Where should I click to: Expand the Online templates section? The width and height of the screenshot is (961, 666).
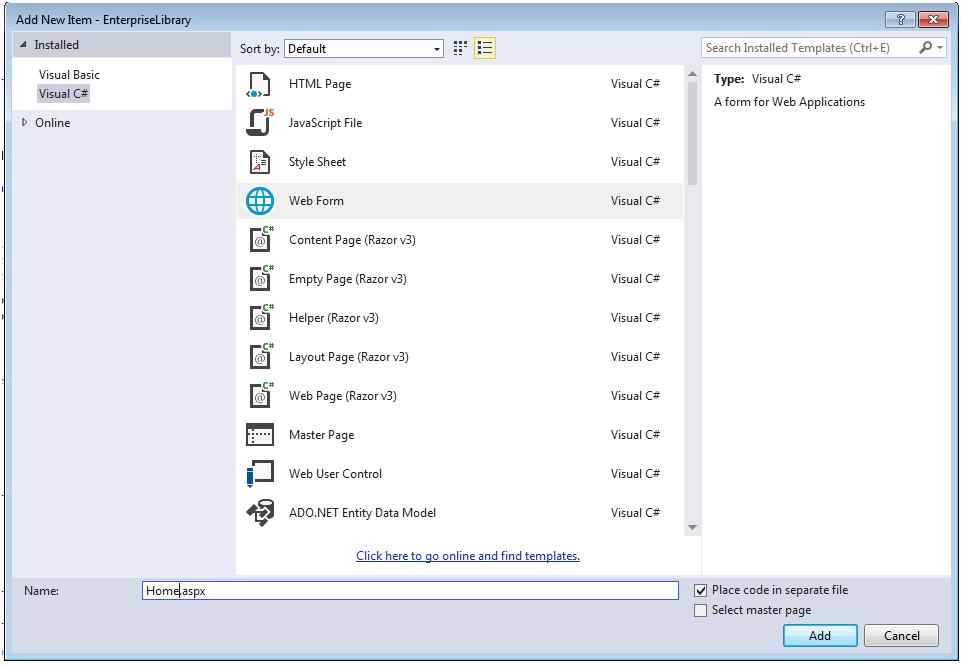pos(25,122)
